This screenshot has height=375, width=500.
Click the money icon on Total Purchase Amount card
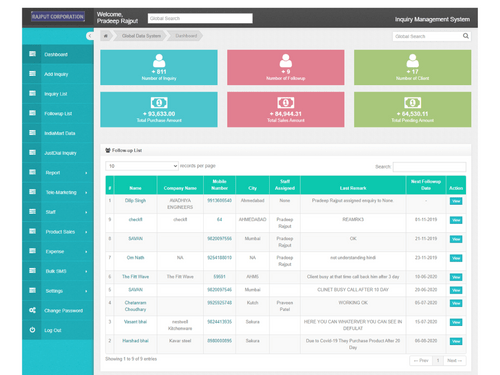coord(159,103)
